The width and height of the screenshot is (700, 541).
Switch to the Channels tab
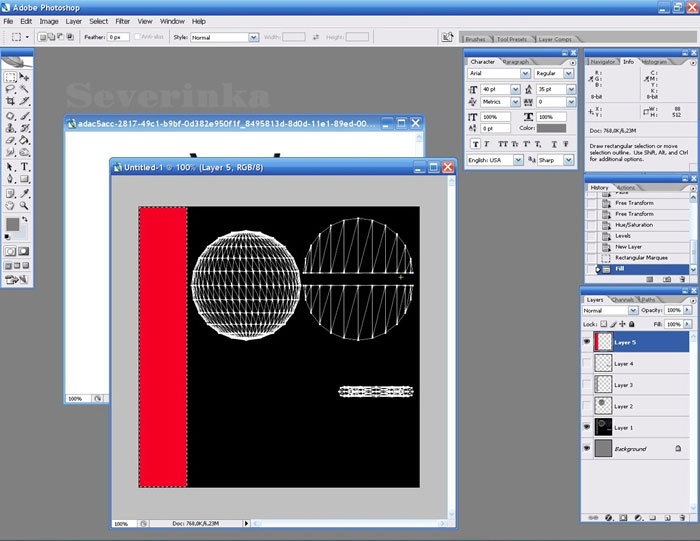[622, 299]
